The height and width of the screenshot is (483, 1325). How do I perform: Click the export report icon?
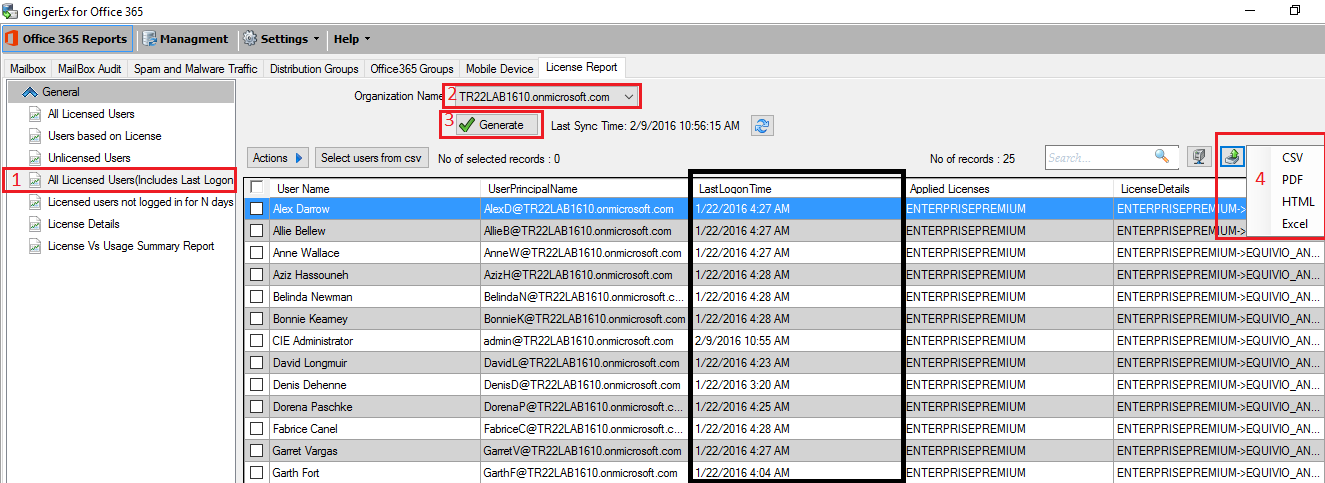(1233, 157)
